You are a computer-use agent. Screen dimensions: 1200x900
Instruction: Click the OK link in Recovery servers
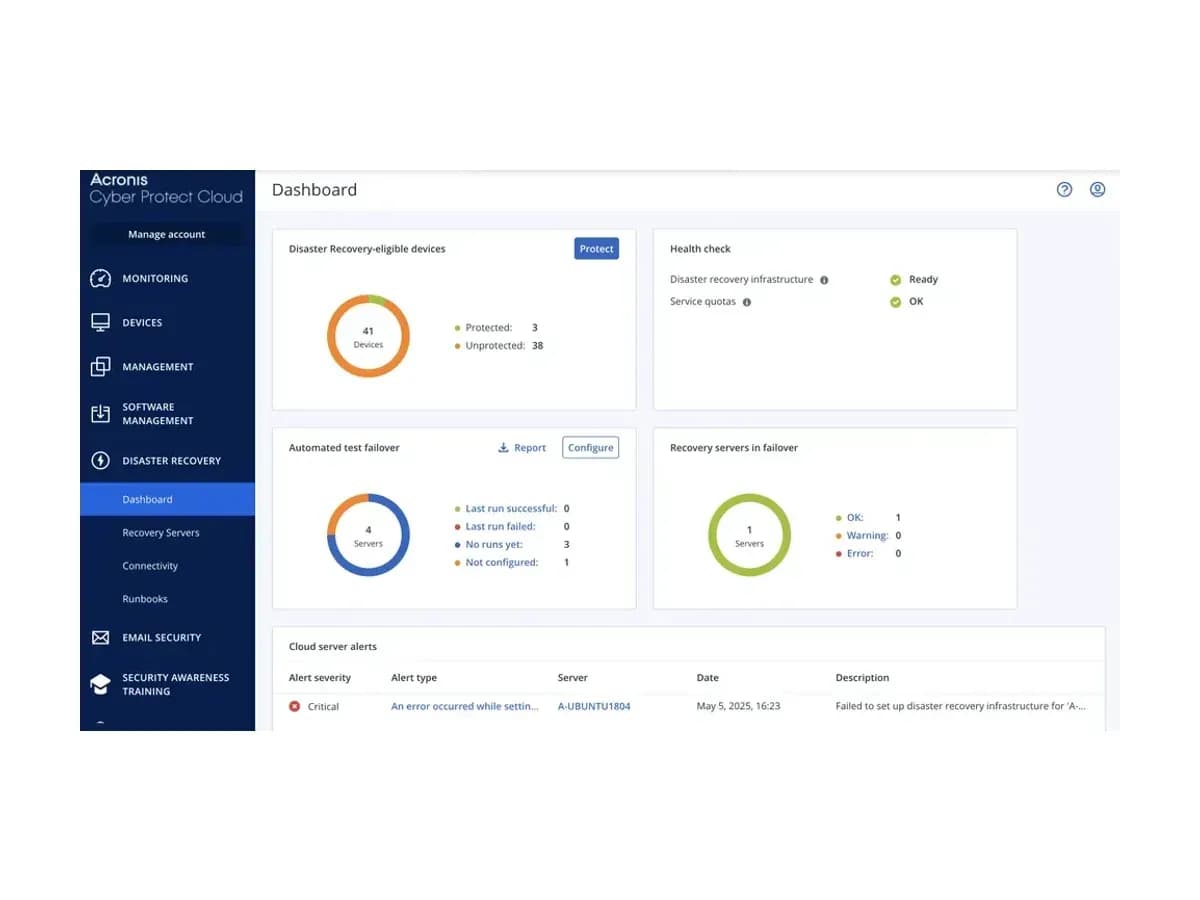tap(855, 518)
